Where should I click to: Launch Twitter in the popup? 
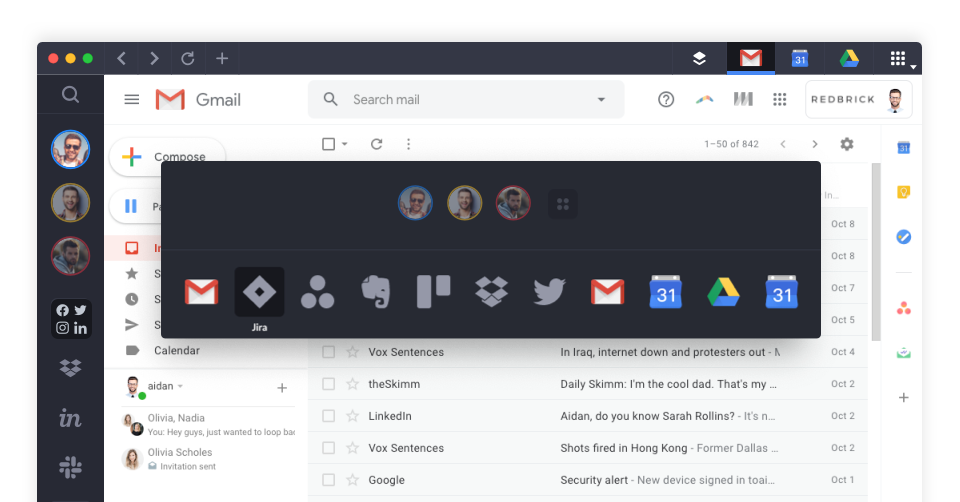point(549,291)
